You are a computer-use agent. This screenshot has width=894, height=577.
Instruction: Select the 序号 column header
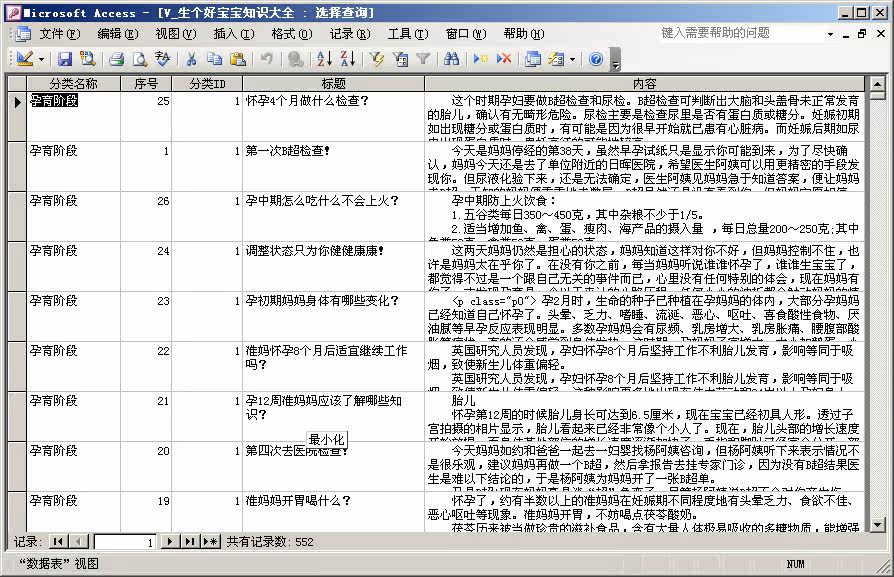146,84
